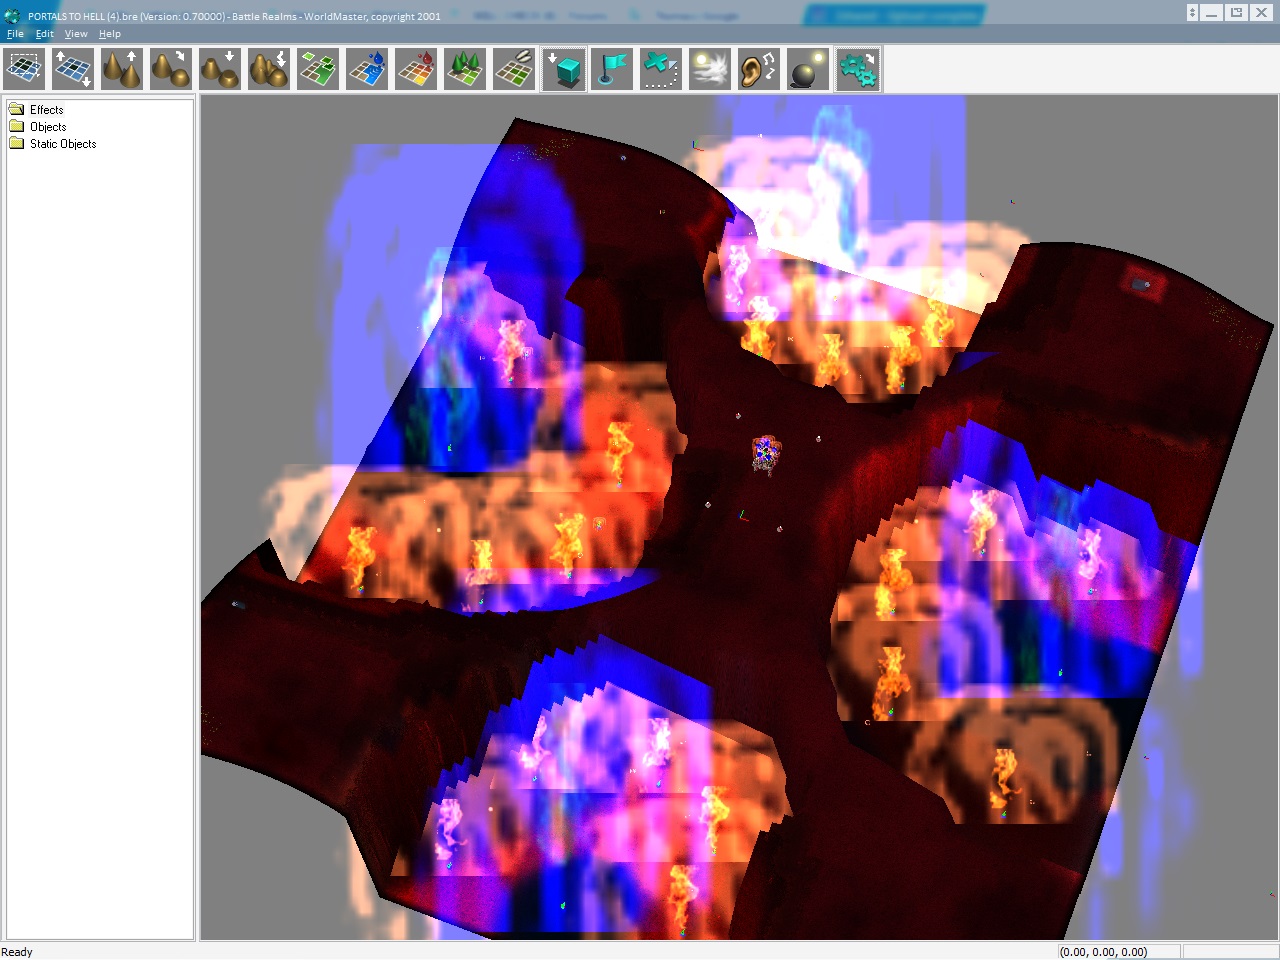The width and height of the screenshot is (1280, 960).
Task: Expand the Objects folder
Action: click(47, 127)
